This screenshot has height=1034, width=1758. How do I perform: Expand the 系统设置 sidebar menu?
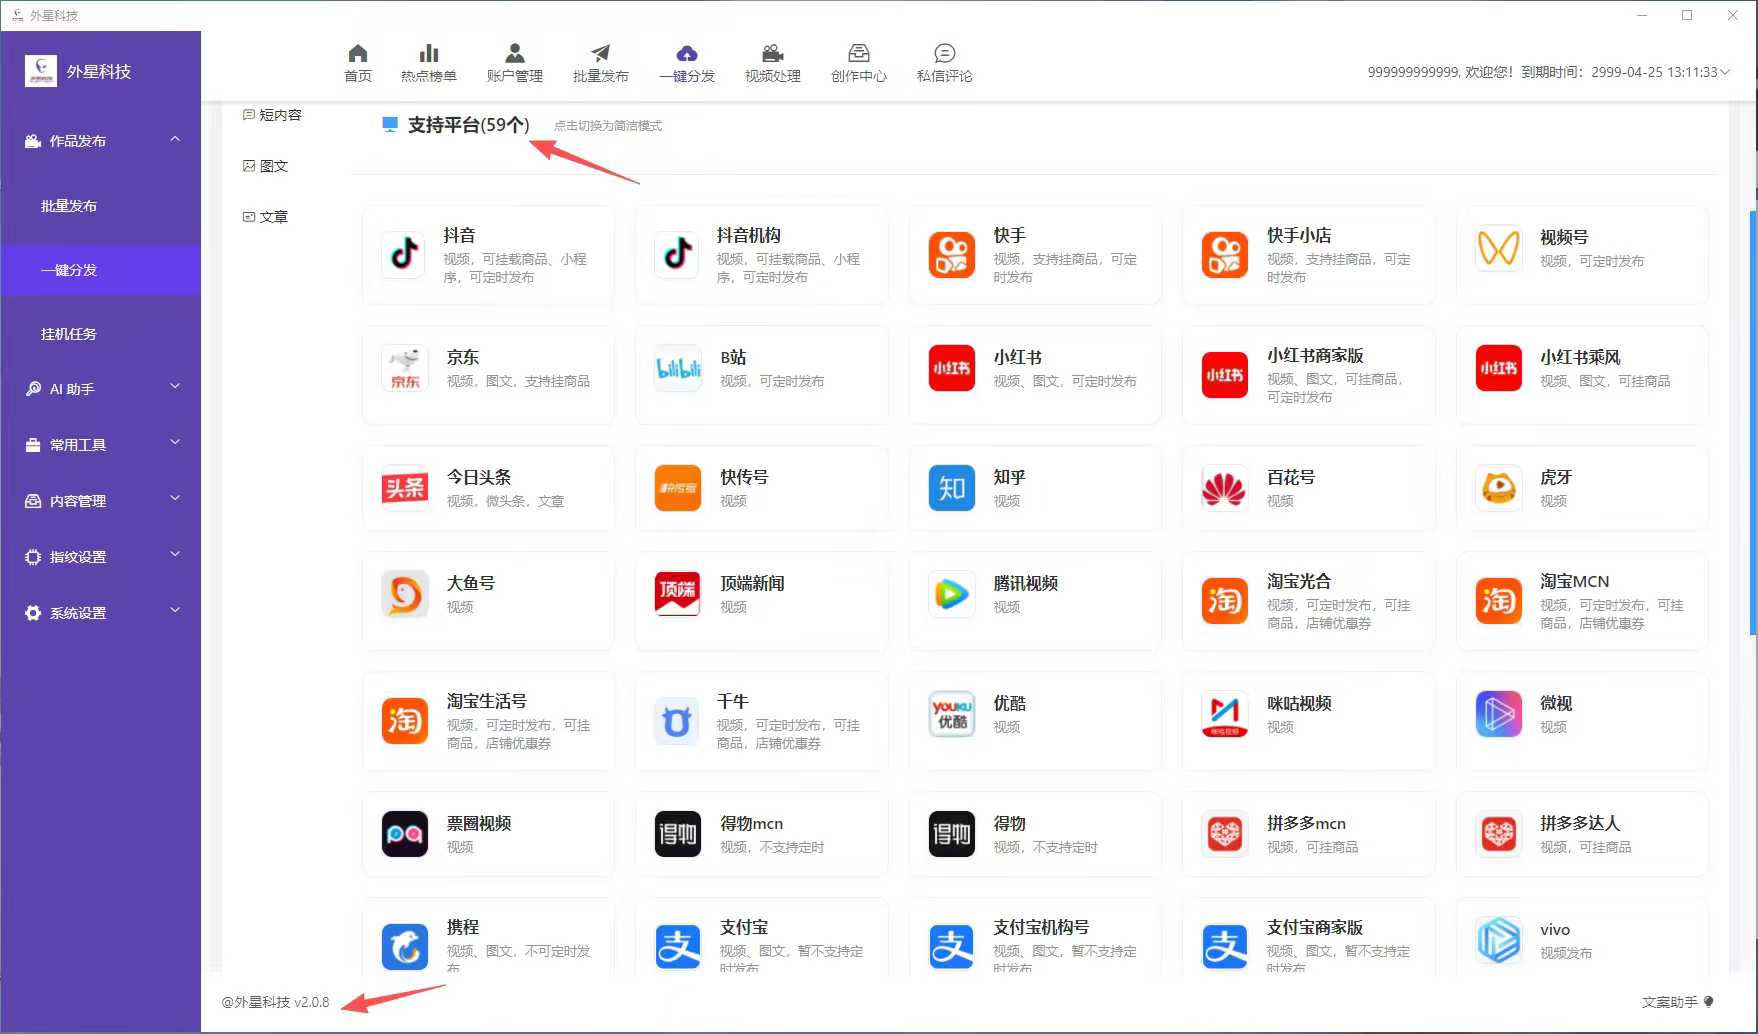click(175, 611)
